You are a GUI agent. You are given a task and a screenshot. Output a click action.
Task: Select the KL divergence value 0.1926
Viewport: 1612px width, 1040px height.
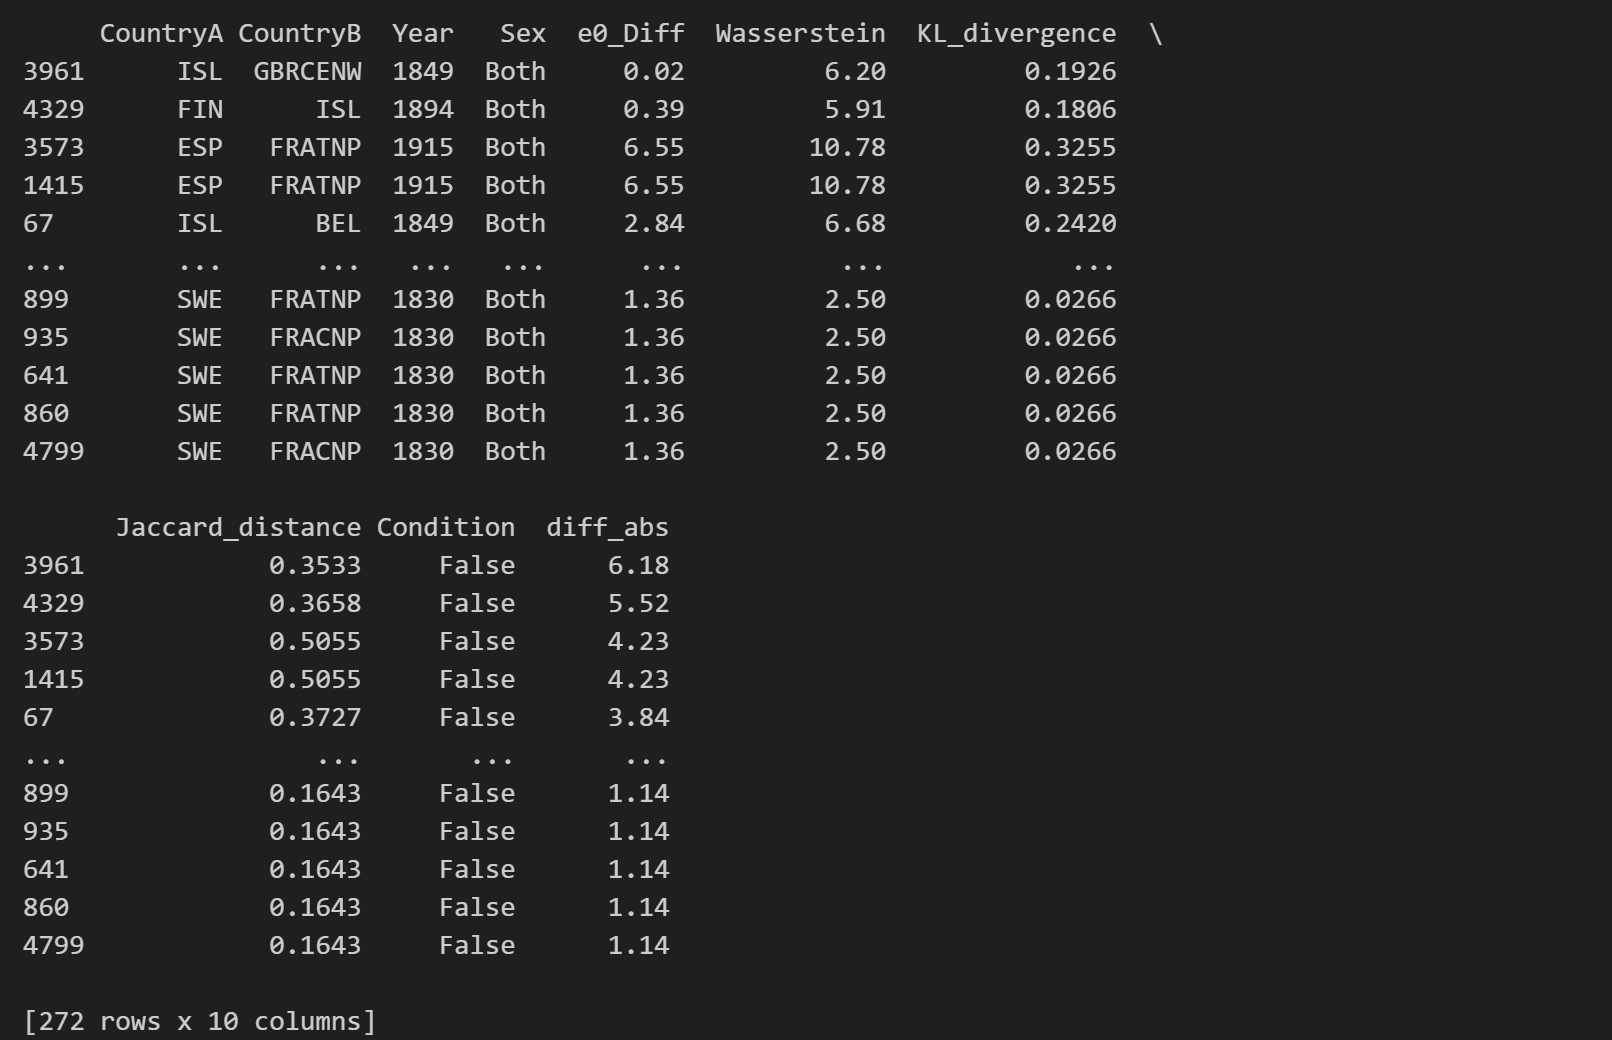pyautogui.click(x=1070, y=72)
